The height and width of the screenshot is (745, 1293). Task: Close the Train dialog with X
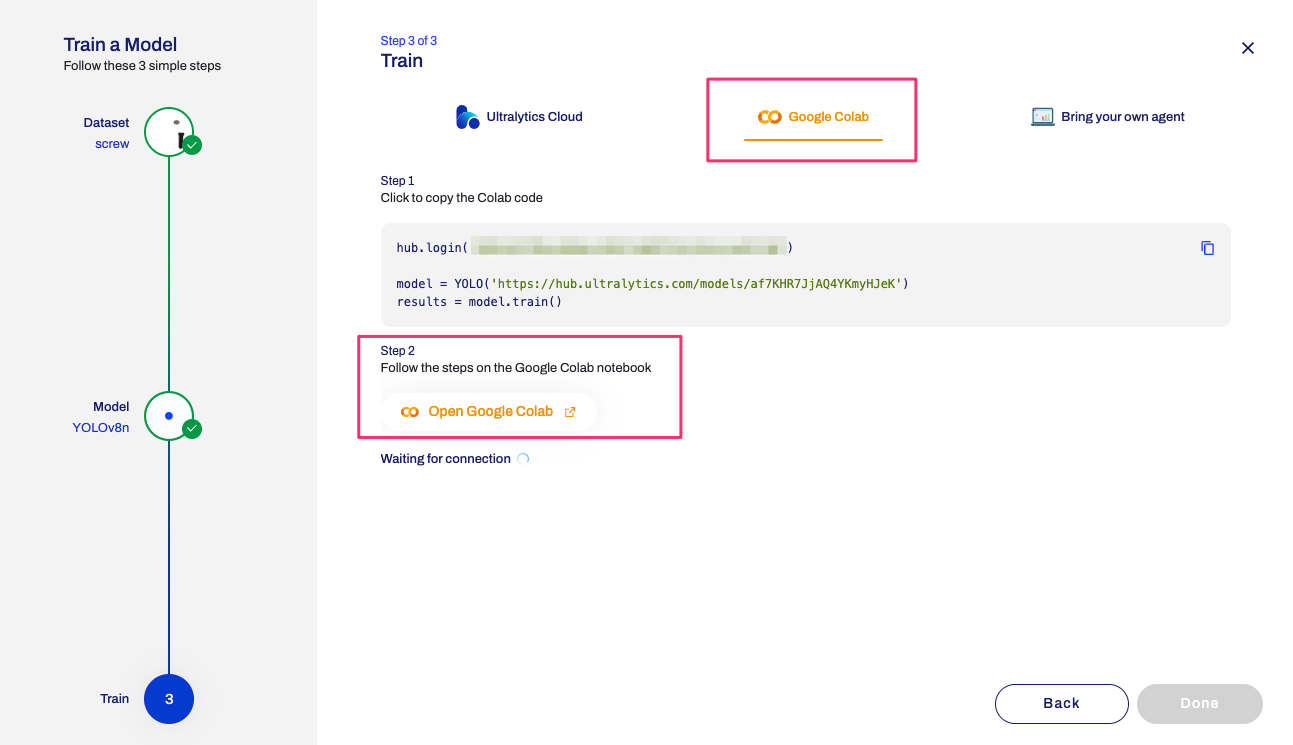1247,48
